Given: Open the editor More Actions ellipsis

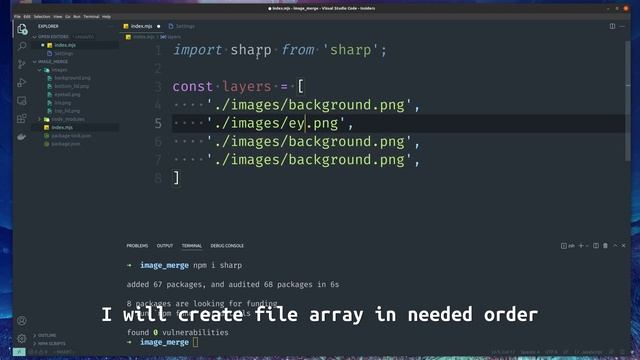Looking at the screenshot, I should (622, 26).
